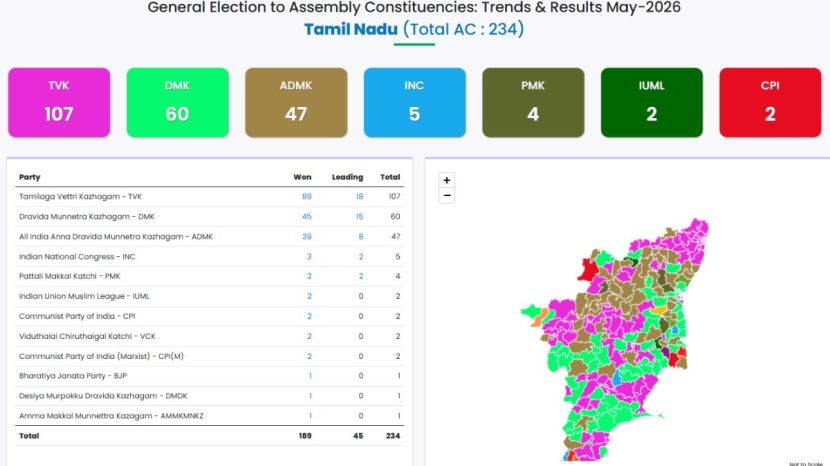Select Desiya Murpokku Dravida Kazhagam - DMDK text
The height and width of the screenshot is (466, 830).
point(103,396)
